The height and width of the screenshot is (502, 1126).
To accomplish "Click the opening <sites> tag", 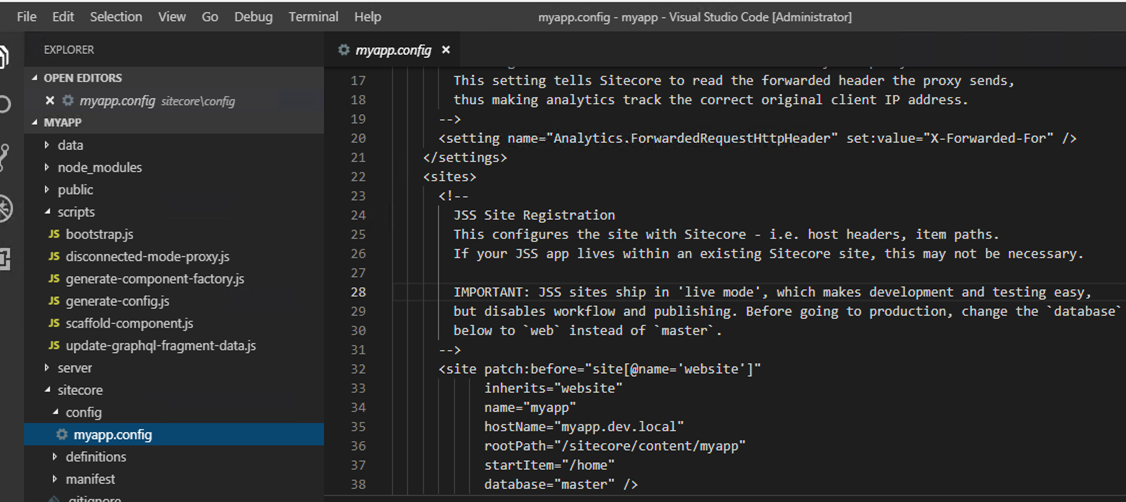I will point(450,177).
